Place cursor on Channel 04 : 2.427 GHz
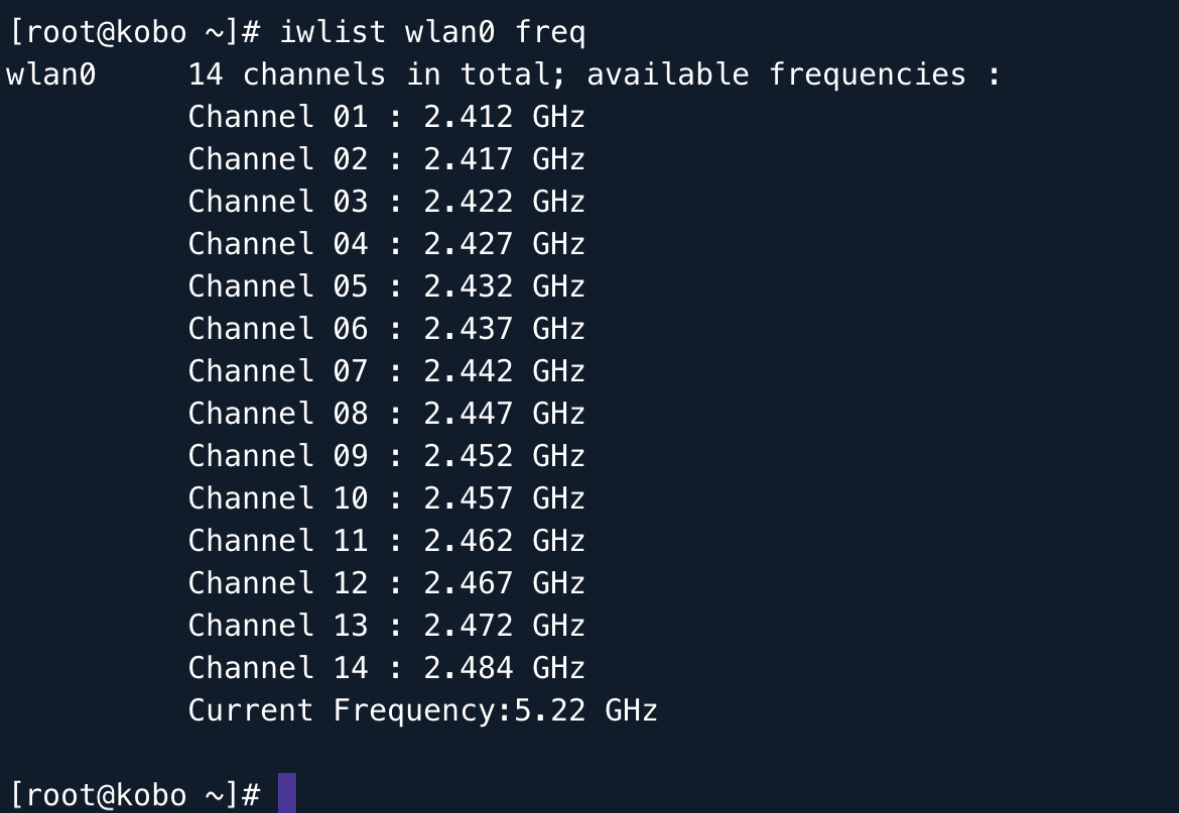Image resolution: width=1179 pixels, height=813 pixels. click(x=386, y=244)
